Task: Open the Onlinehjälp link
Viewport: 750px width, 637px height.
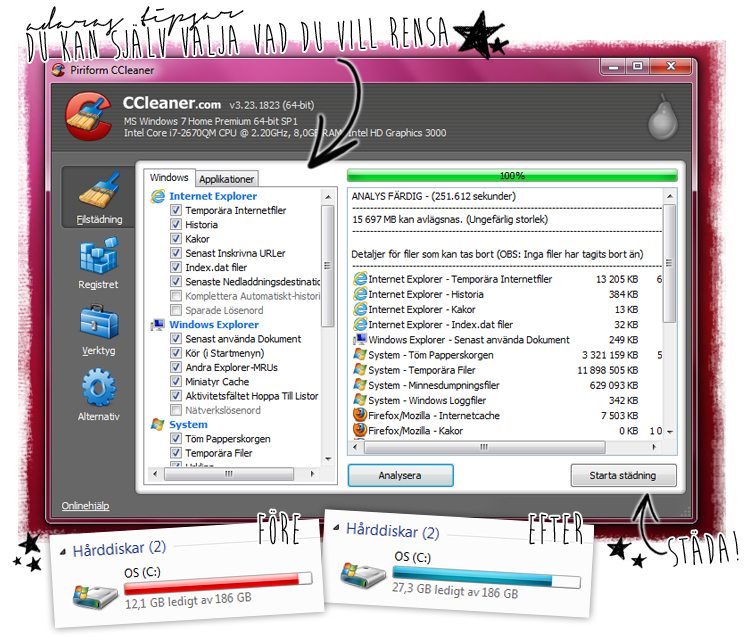Action: [85, 506]
